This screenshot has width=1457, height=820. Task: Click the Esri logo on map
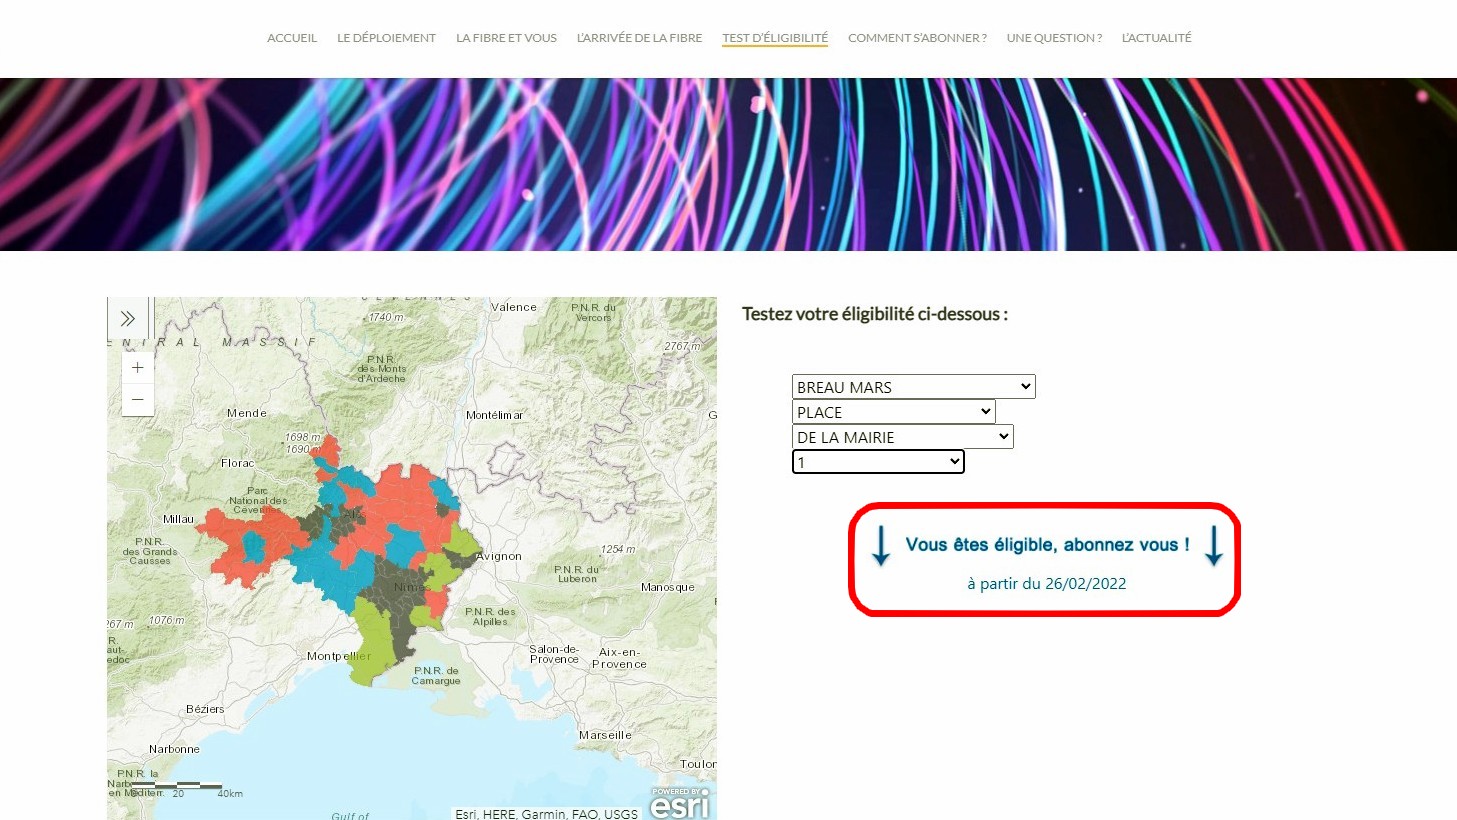tap(680, 803)
